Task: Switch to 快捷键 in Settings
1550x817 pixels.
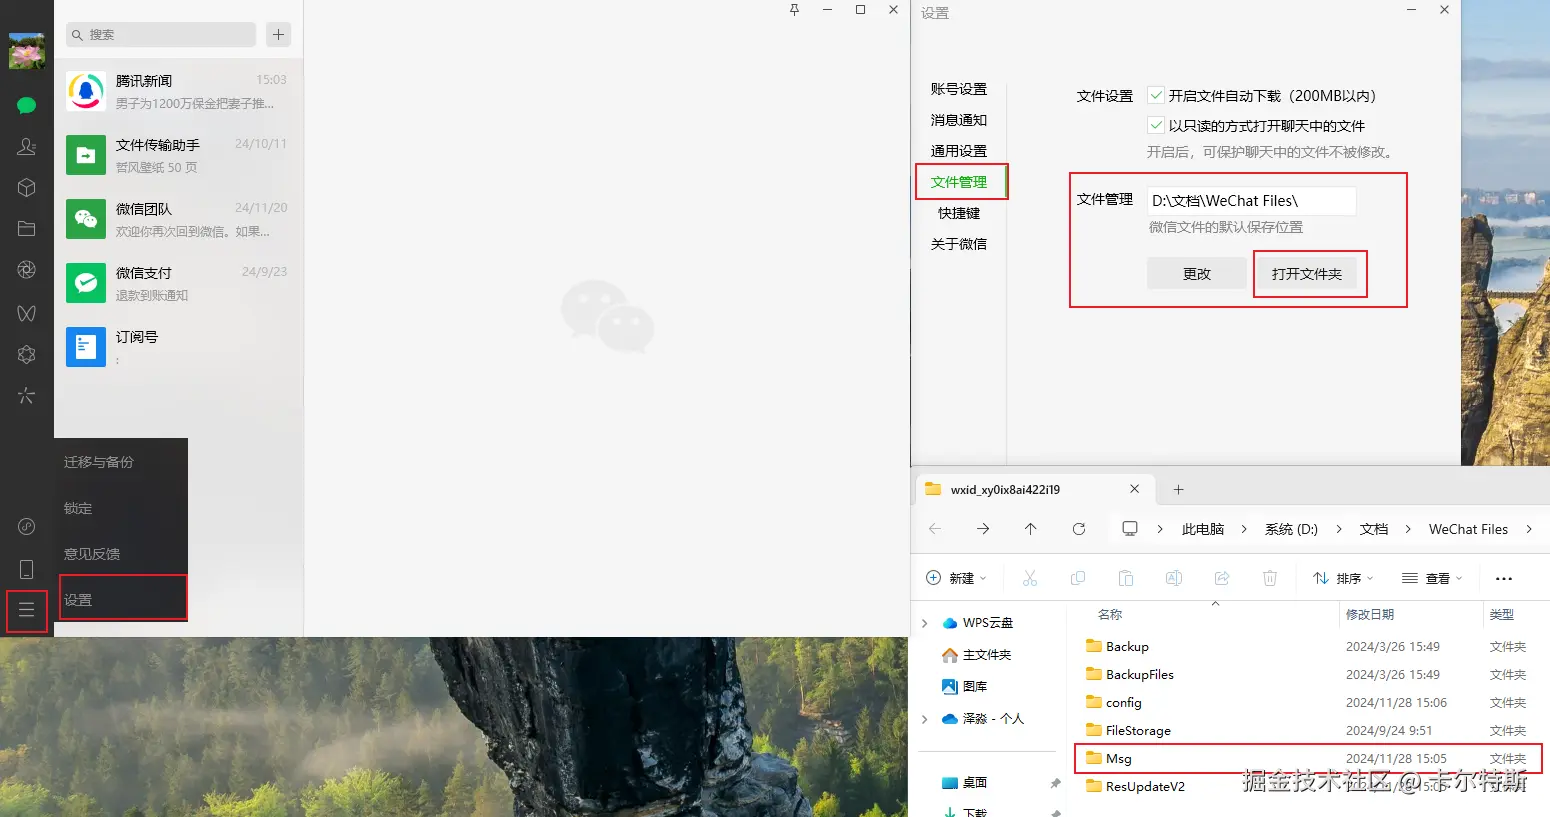Action: pyautogui.click(x=958, y=213)
